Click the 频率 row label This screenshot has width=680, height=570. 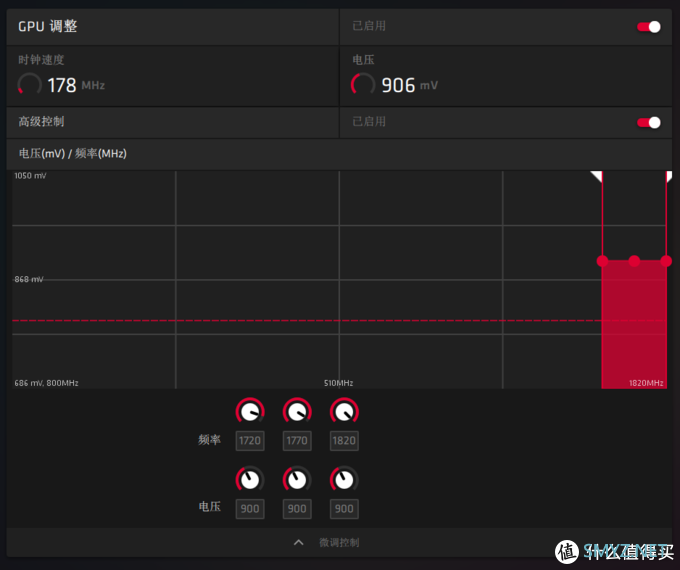(209, 440)
